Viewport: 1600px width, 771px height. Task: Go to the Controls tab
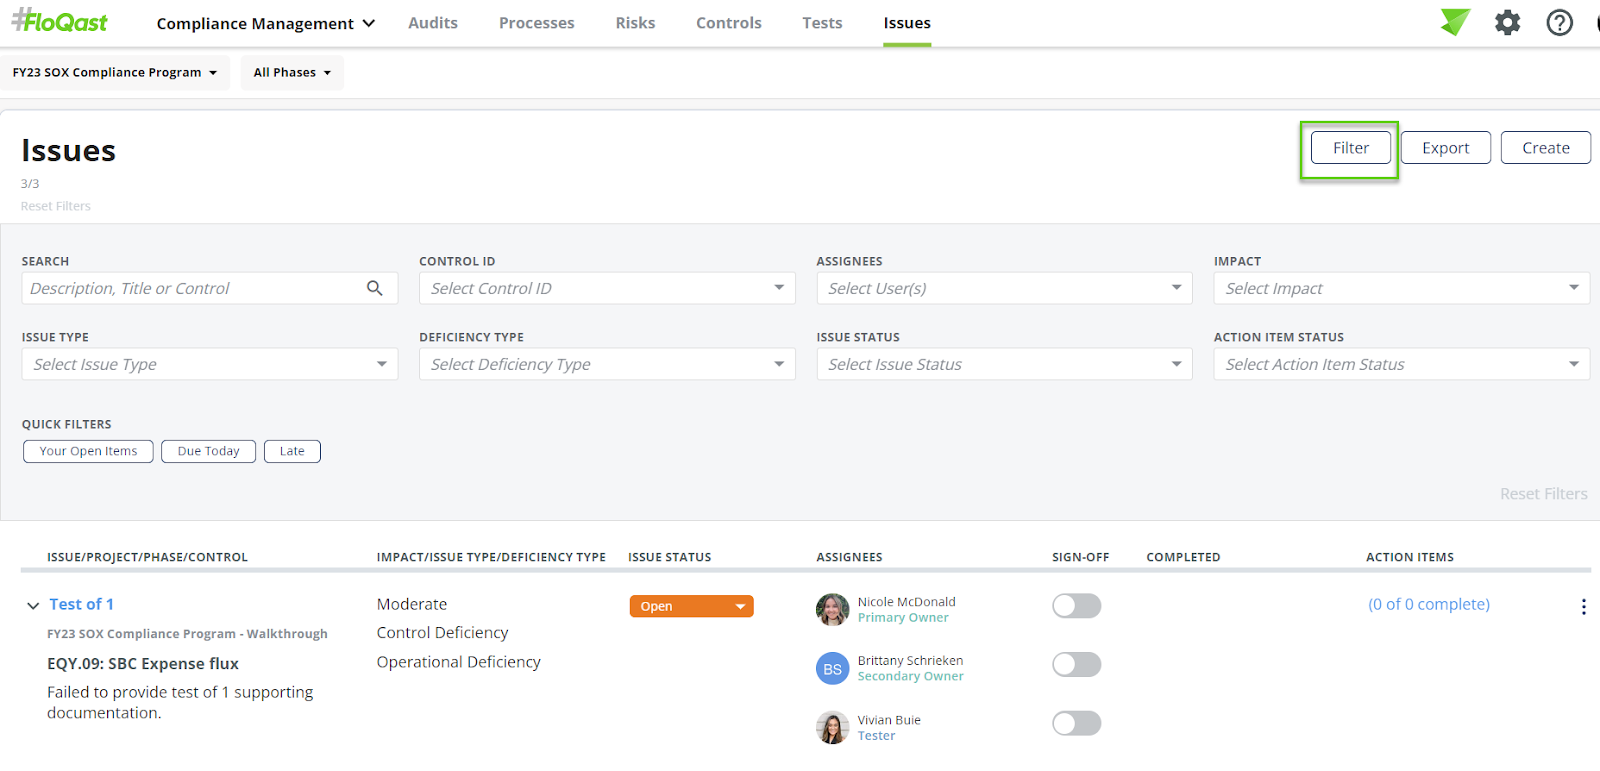[729, 23]
